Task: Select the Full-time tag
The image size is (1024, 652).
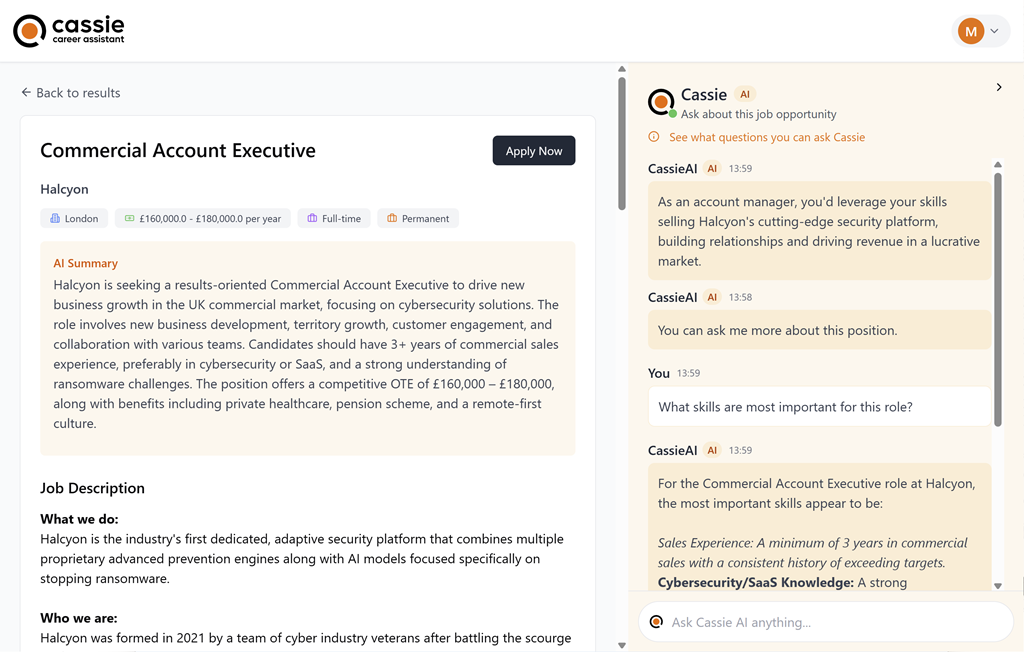Action: click(334, 218)
